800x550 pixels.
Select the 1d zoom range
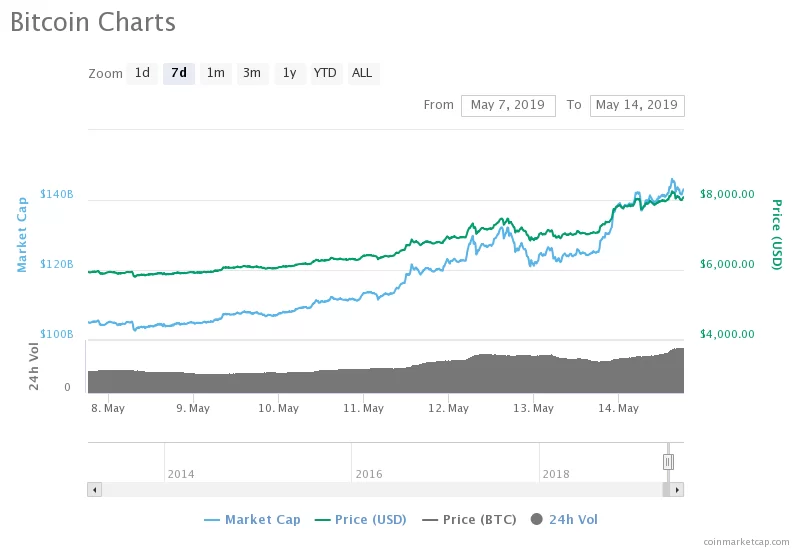pos(142,73)
